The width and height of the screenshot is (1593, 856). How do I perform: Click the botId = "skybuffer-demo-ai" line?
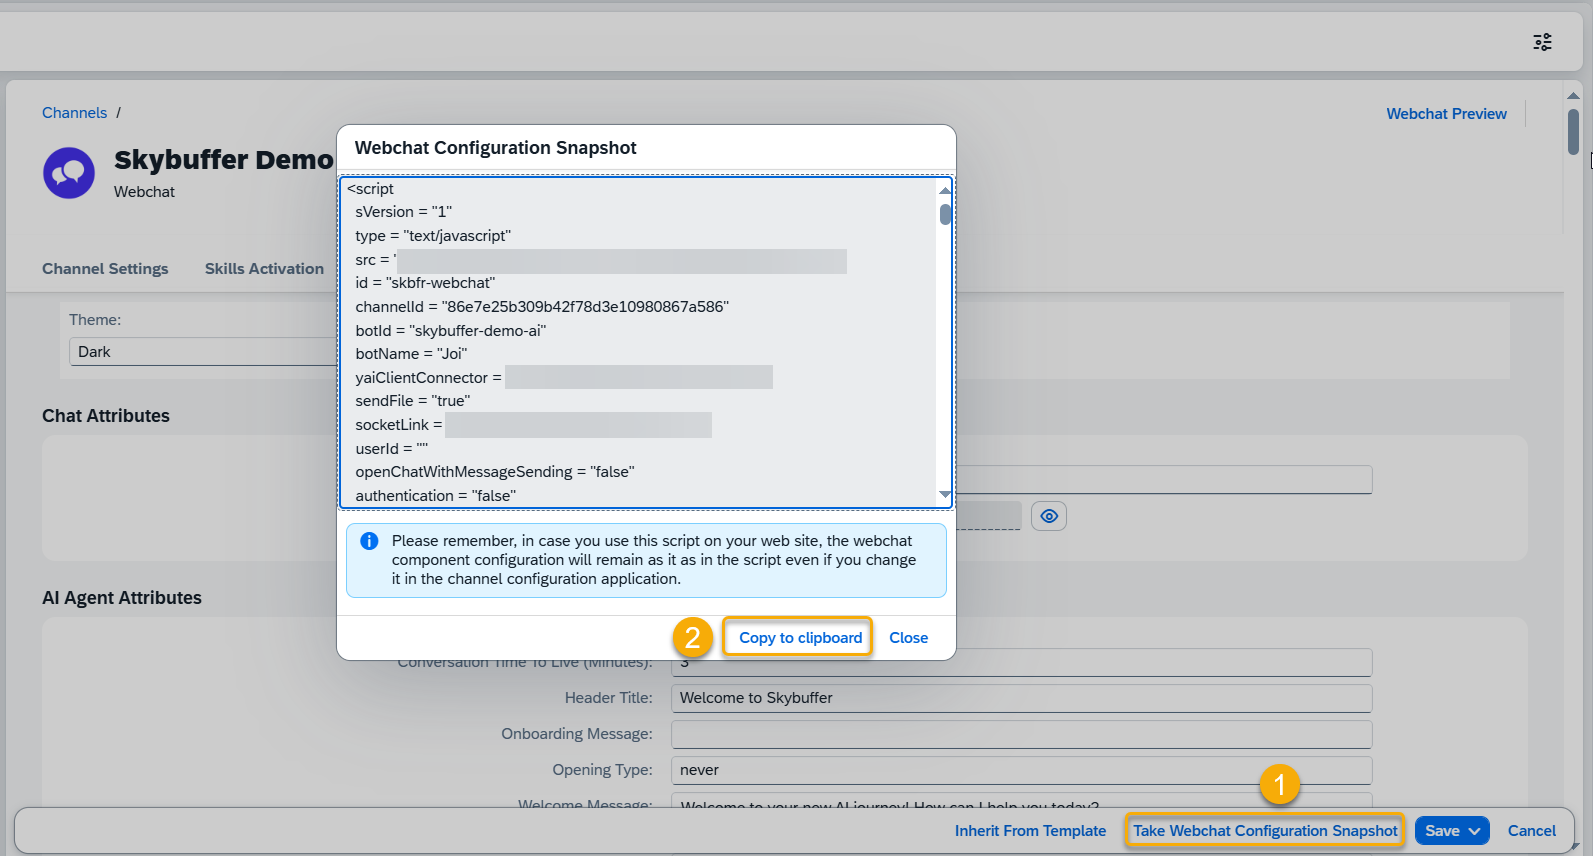tap(451, 331)
